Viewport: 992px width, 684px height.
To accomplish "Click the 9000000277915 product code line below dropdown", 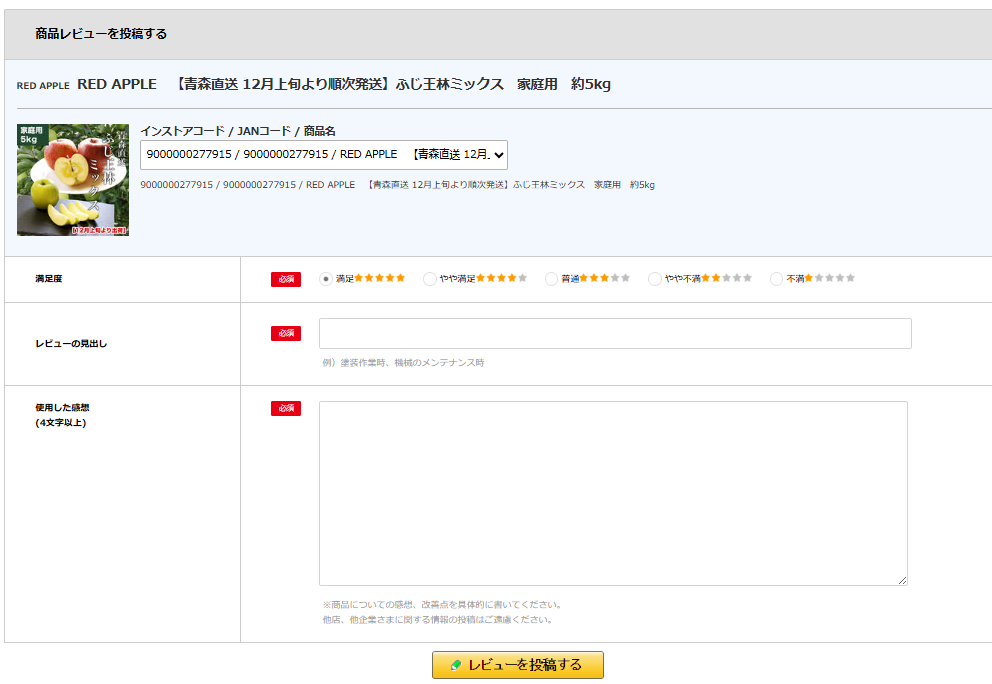I will pyautogui.click(x=397, y=185).
